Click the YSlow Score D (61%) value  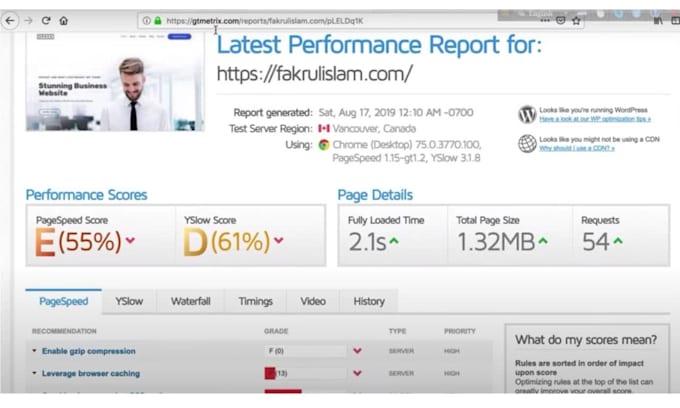pyautogui.click(x=227, y=242)
